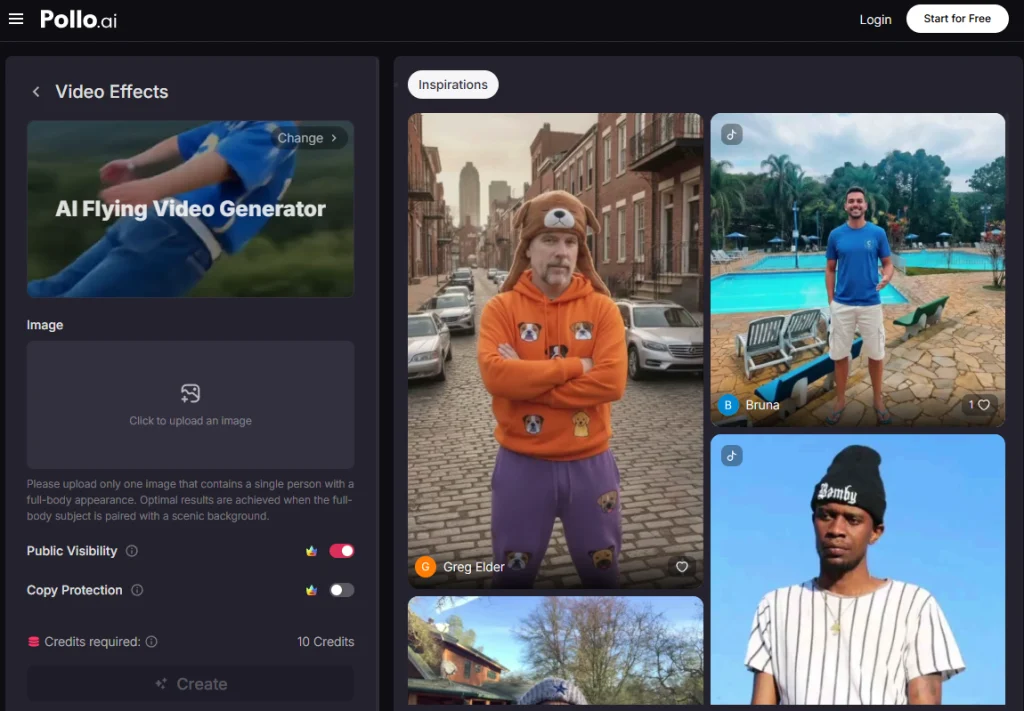Click Copy Protection info icon
This screenshot has height=711, width=1024.
tap(137, 590)
